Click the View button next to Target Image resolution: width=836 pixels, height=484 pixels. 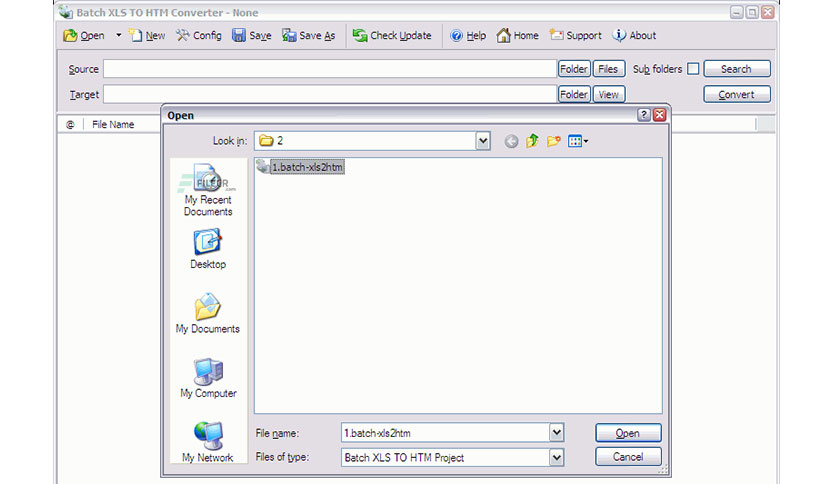(x=608, y=94)
